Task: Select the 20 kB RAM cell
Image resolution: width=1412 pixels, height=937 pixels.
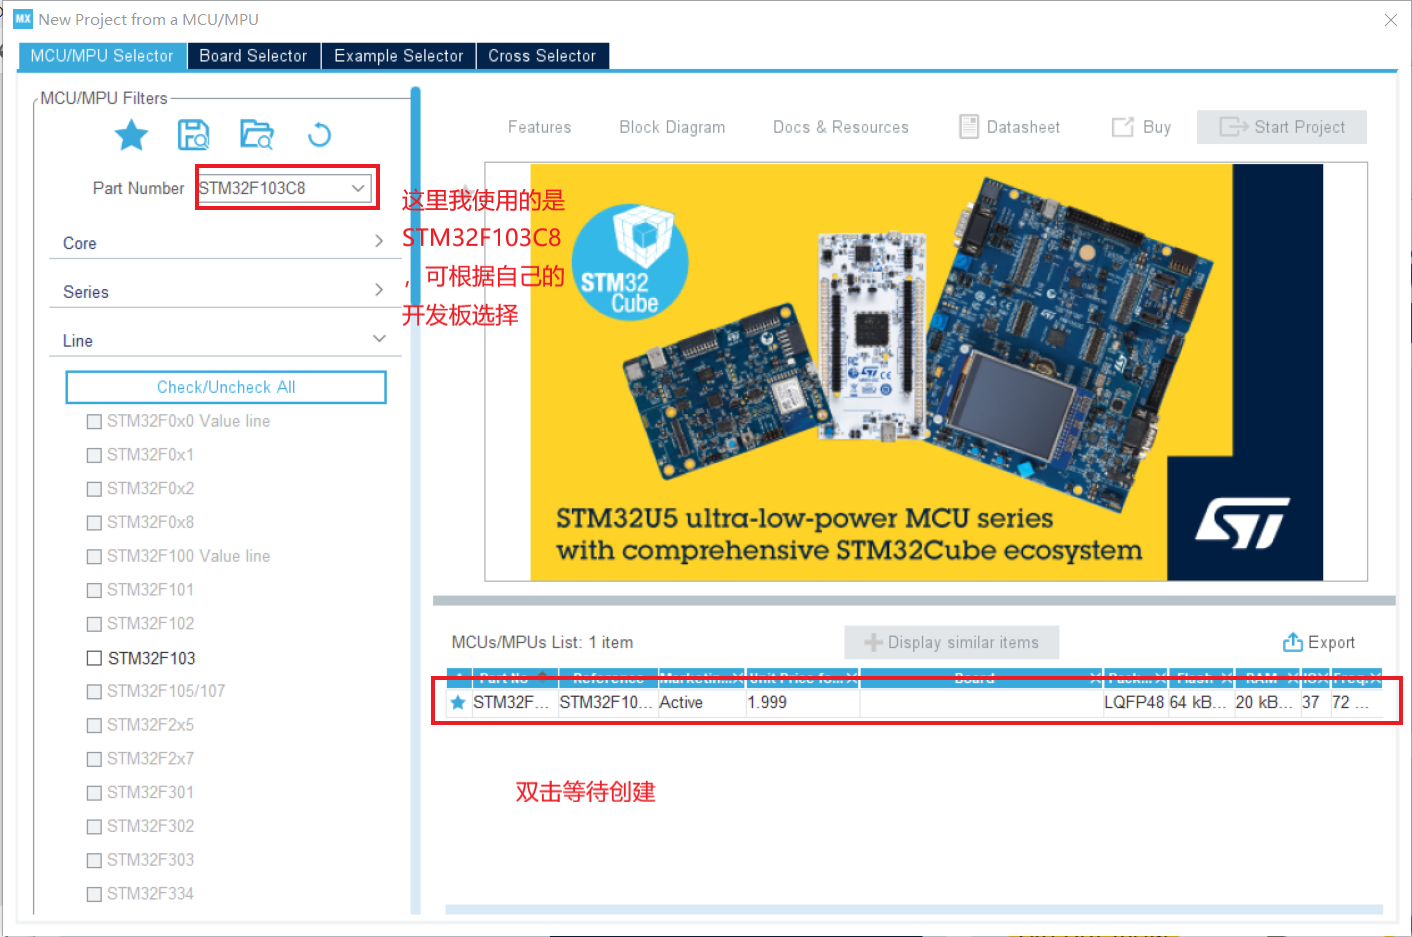Action: click(1266, 703)
